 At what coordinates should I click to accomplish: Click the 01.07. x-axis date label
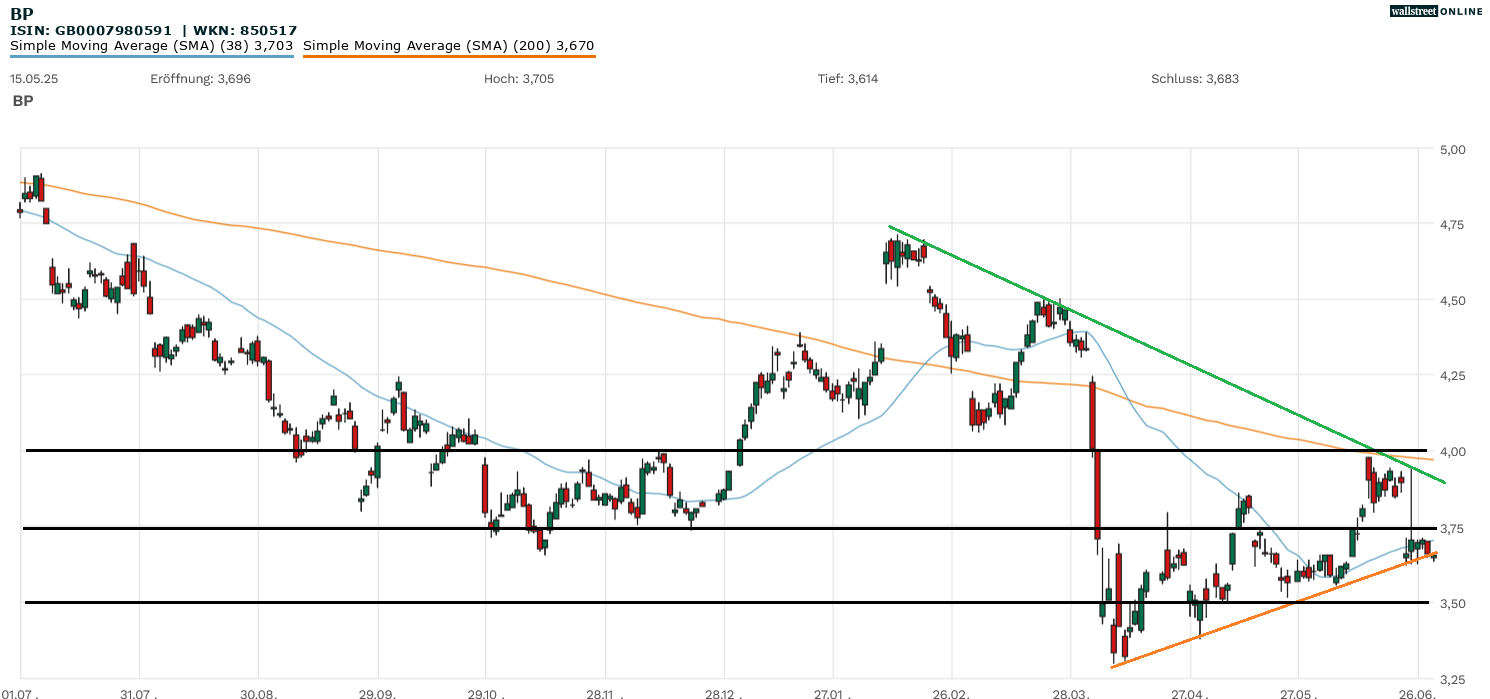21,692
